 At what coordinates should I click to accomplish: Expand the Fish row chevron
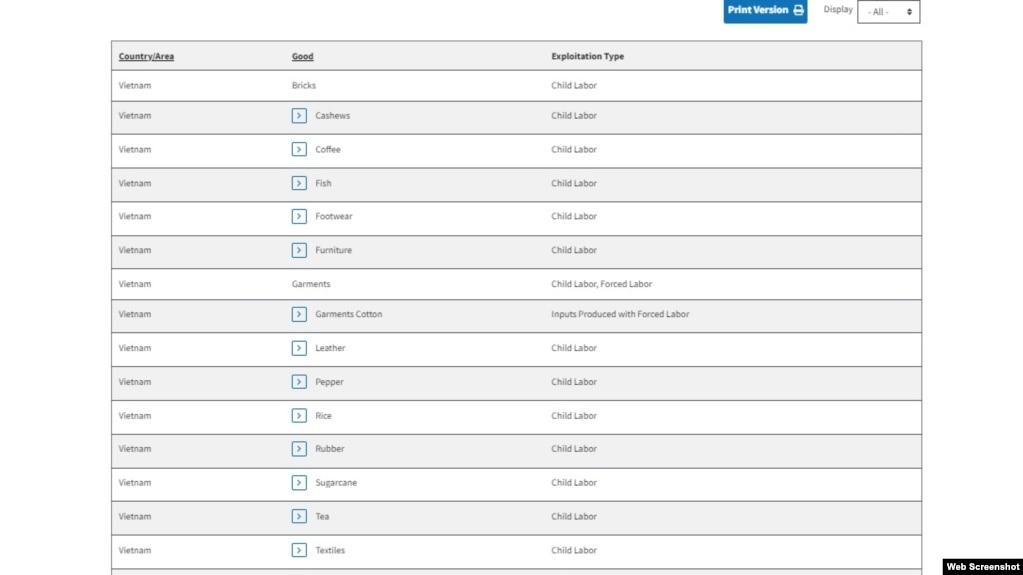coord(299,183)
